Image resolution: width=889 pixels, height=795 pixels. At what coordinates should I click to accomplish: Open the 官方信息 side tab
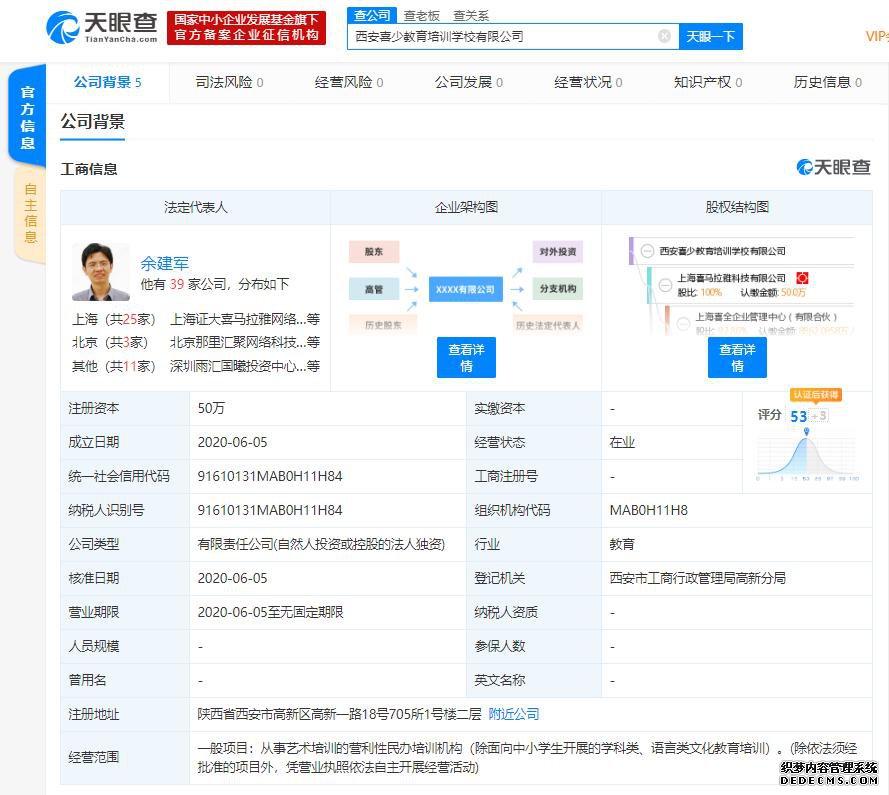27,117
